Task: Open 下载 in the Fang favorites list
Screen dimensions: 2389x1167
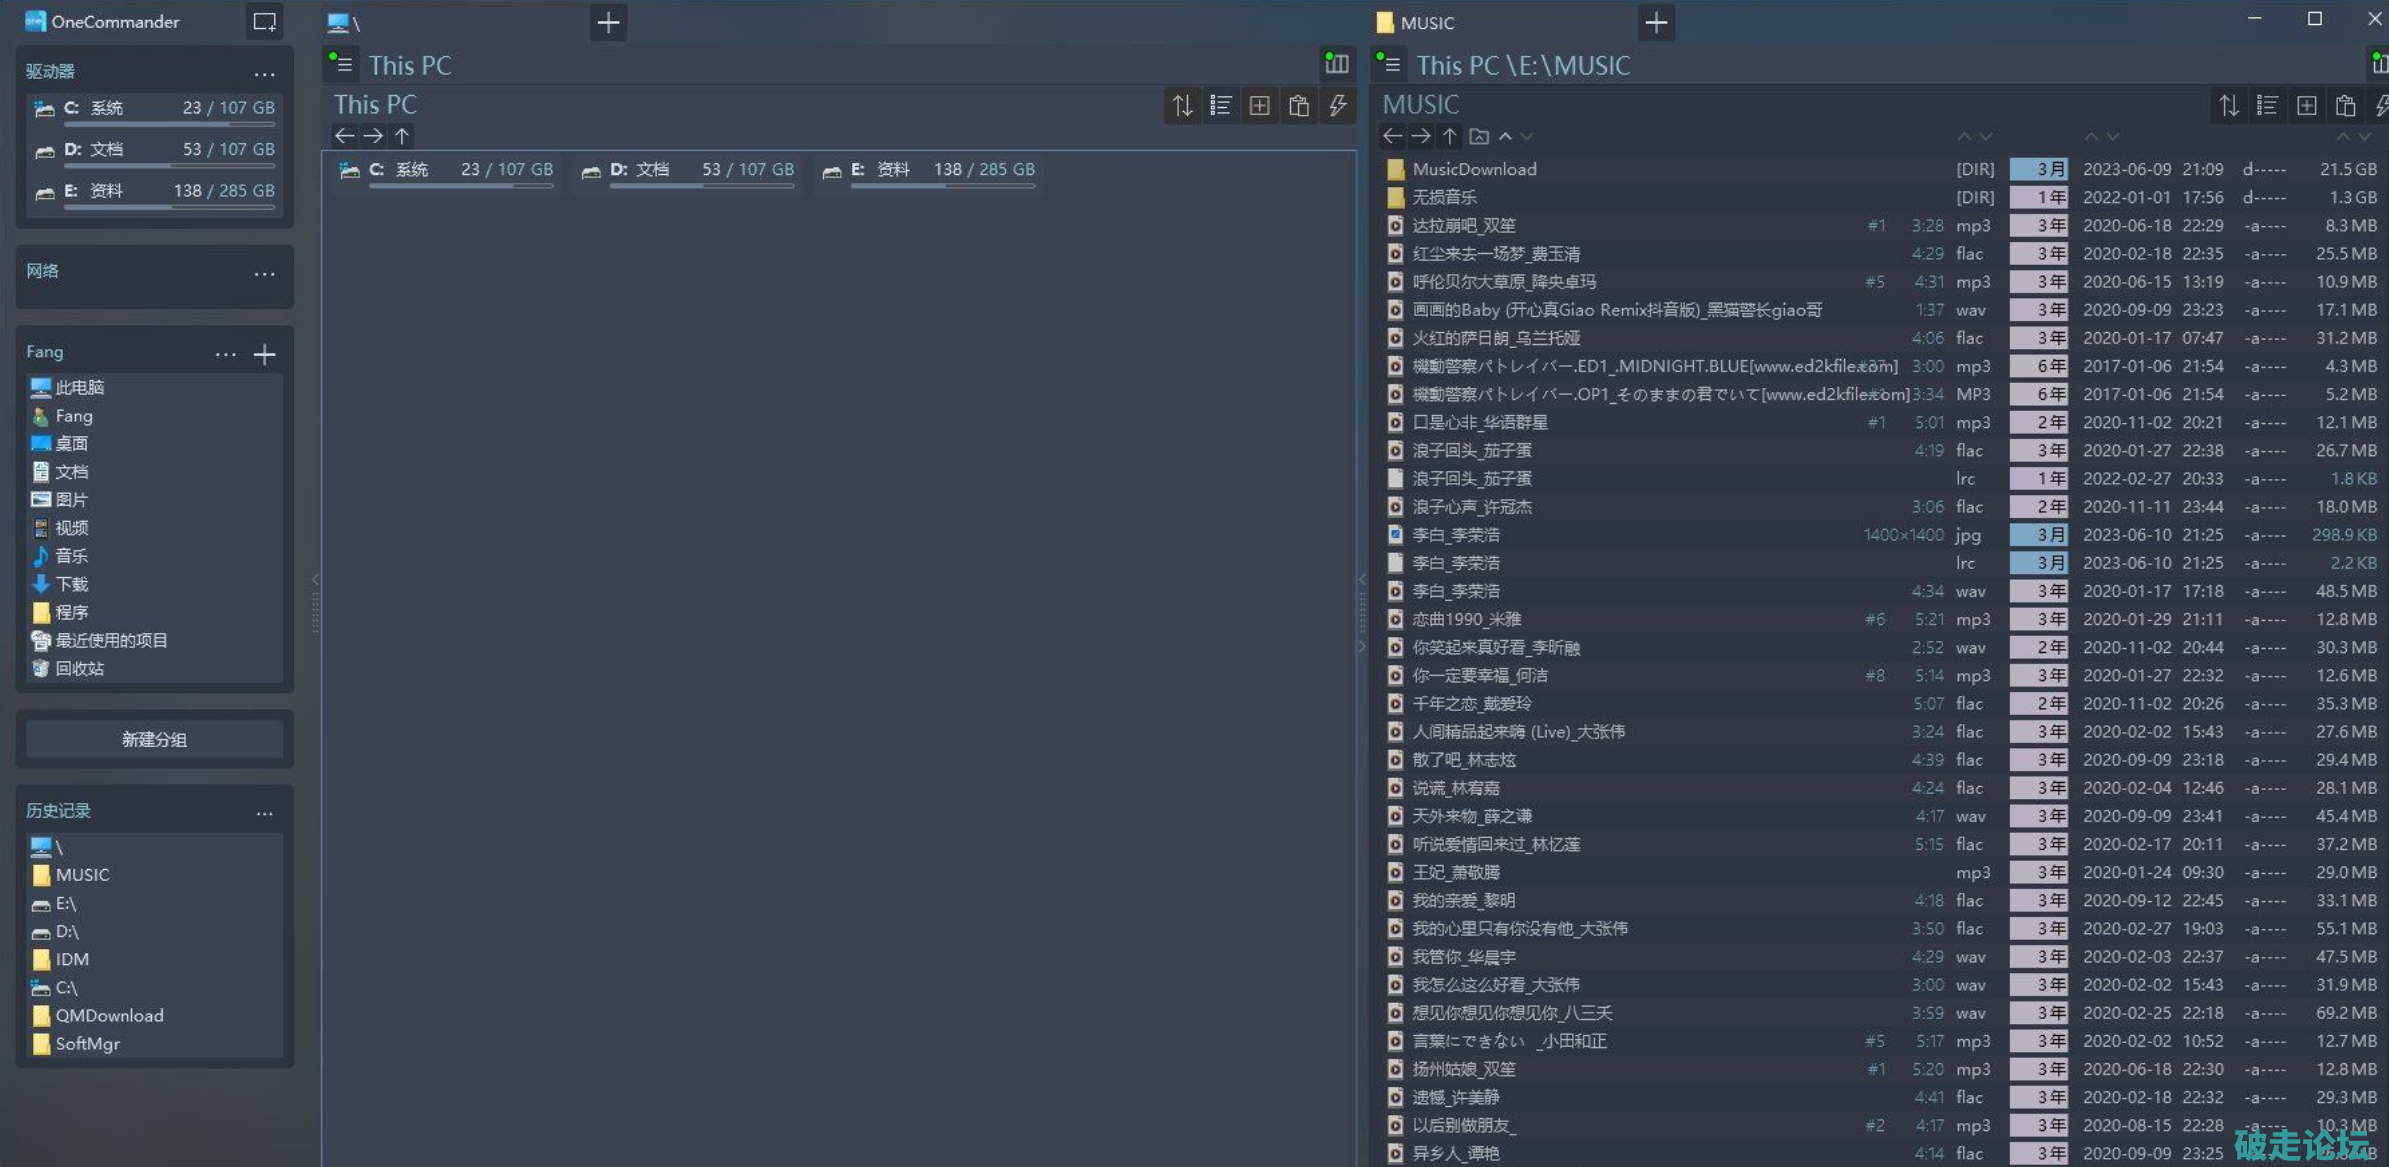Action: (71, 584)
